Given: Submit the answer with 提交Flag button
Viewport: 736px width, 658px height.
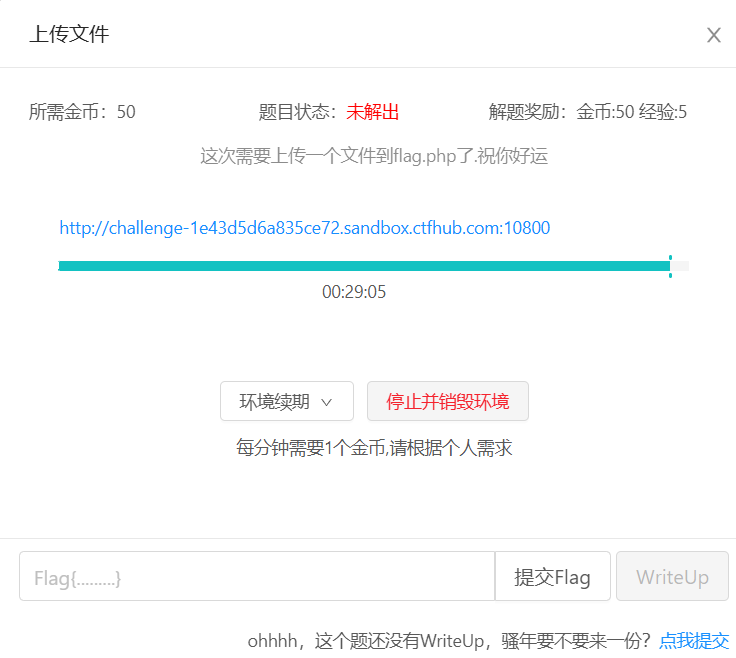Looking at the screenshot, I should tap(552, 577).
